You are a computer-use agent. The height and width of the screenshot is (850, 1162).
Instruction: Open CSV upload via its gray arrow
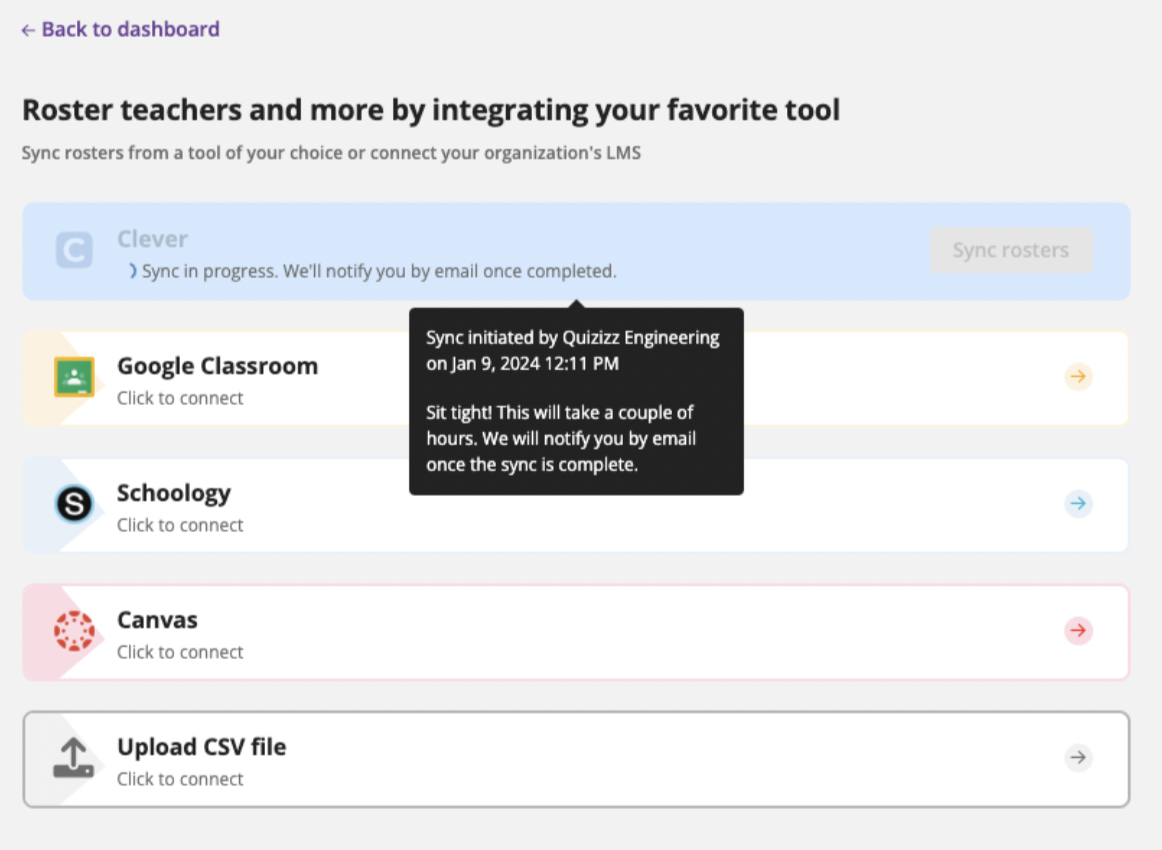[x=1078, y=757]
